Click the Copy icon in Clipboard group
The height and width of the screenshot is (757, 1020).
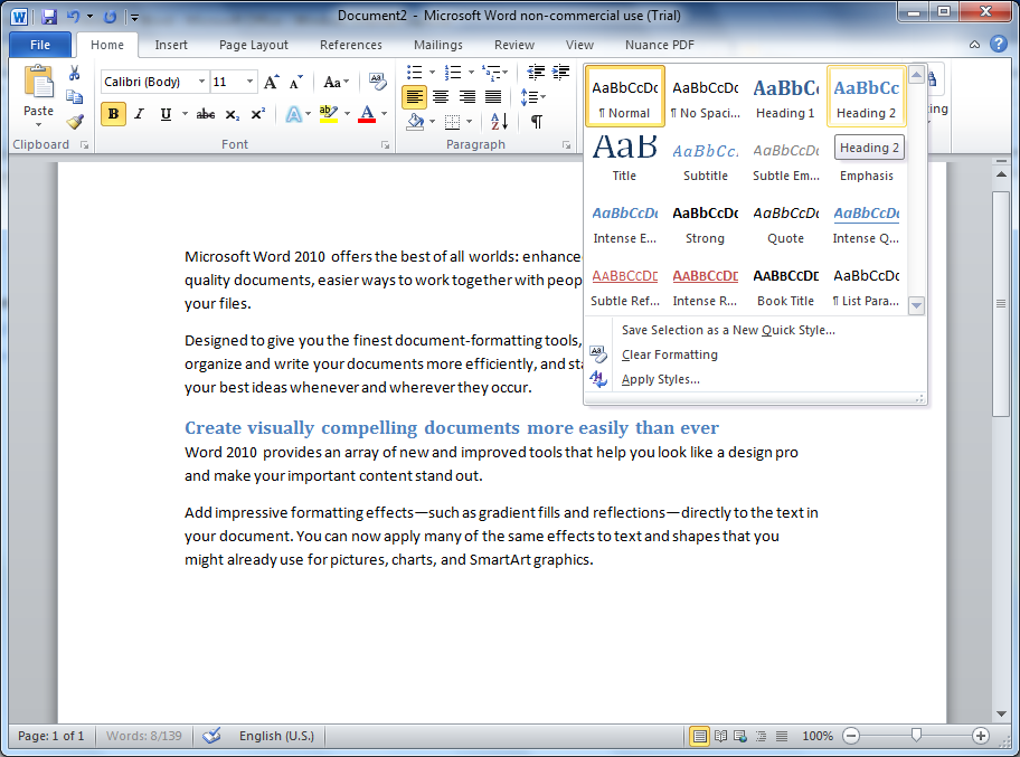(x=75, y=97)
